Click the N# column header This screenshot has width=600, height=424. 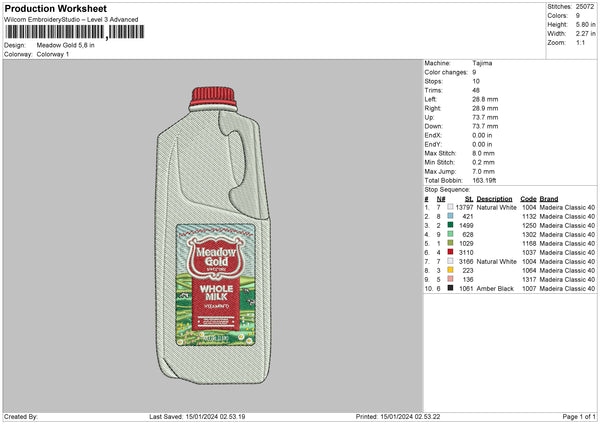[441, 199]
